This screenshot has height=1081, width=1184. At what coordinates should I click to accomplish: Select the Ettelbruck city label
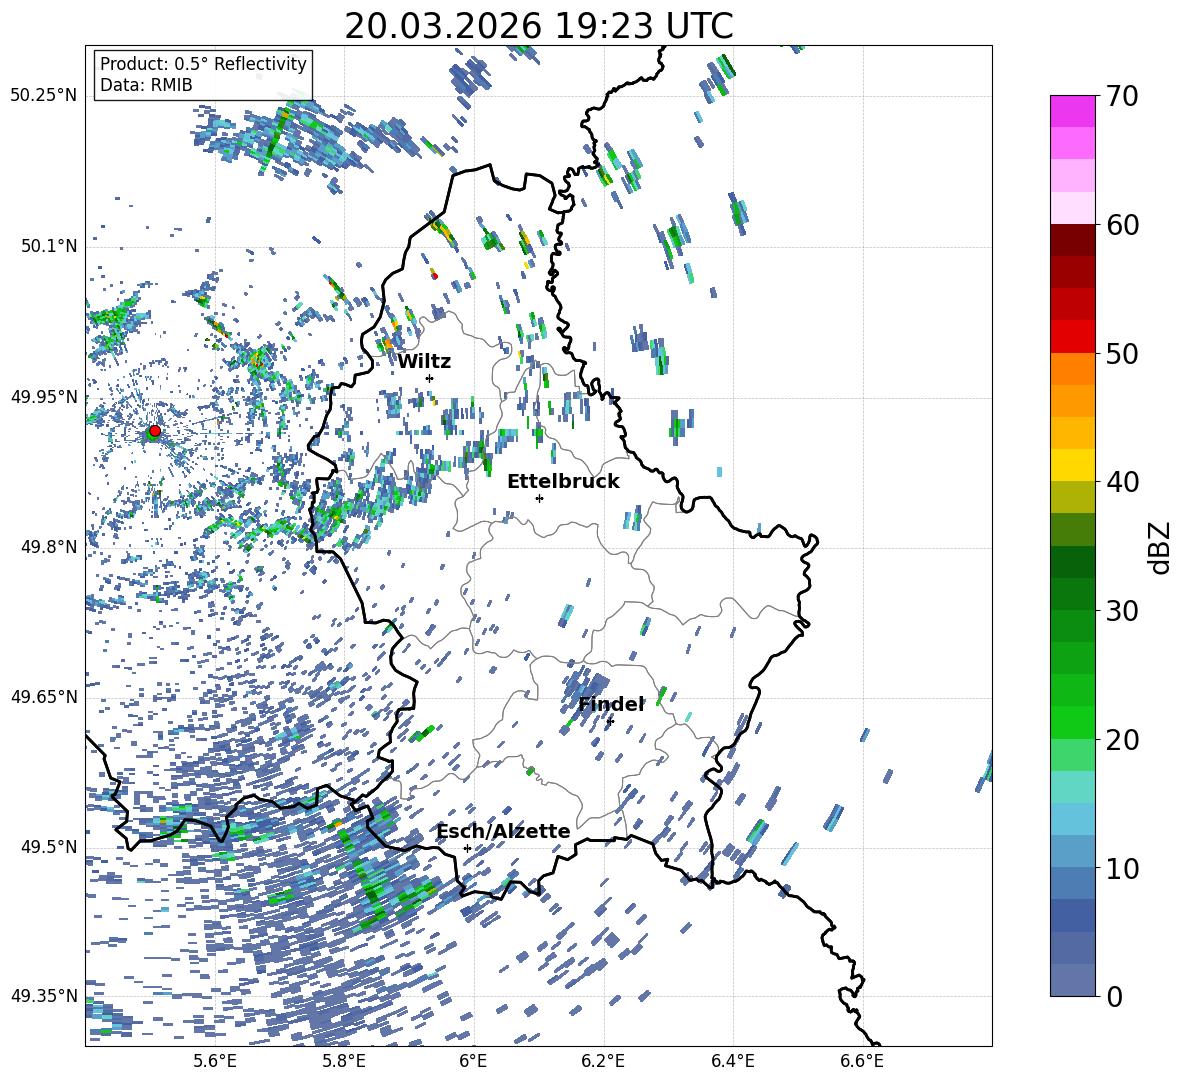(x=563, y=481)
